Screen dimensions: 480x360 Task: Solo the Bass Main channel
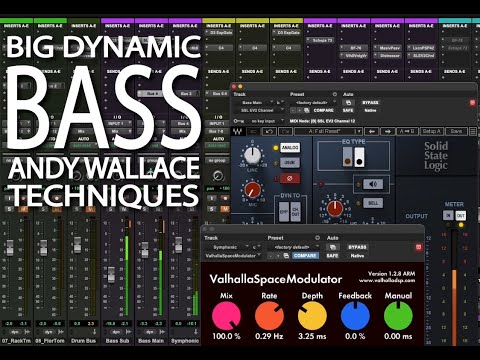coord(145,209)
